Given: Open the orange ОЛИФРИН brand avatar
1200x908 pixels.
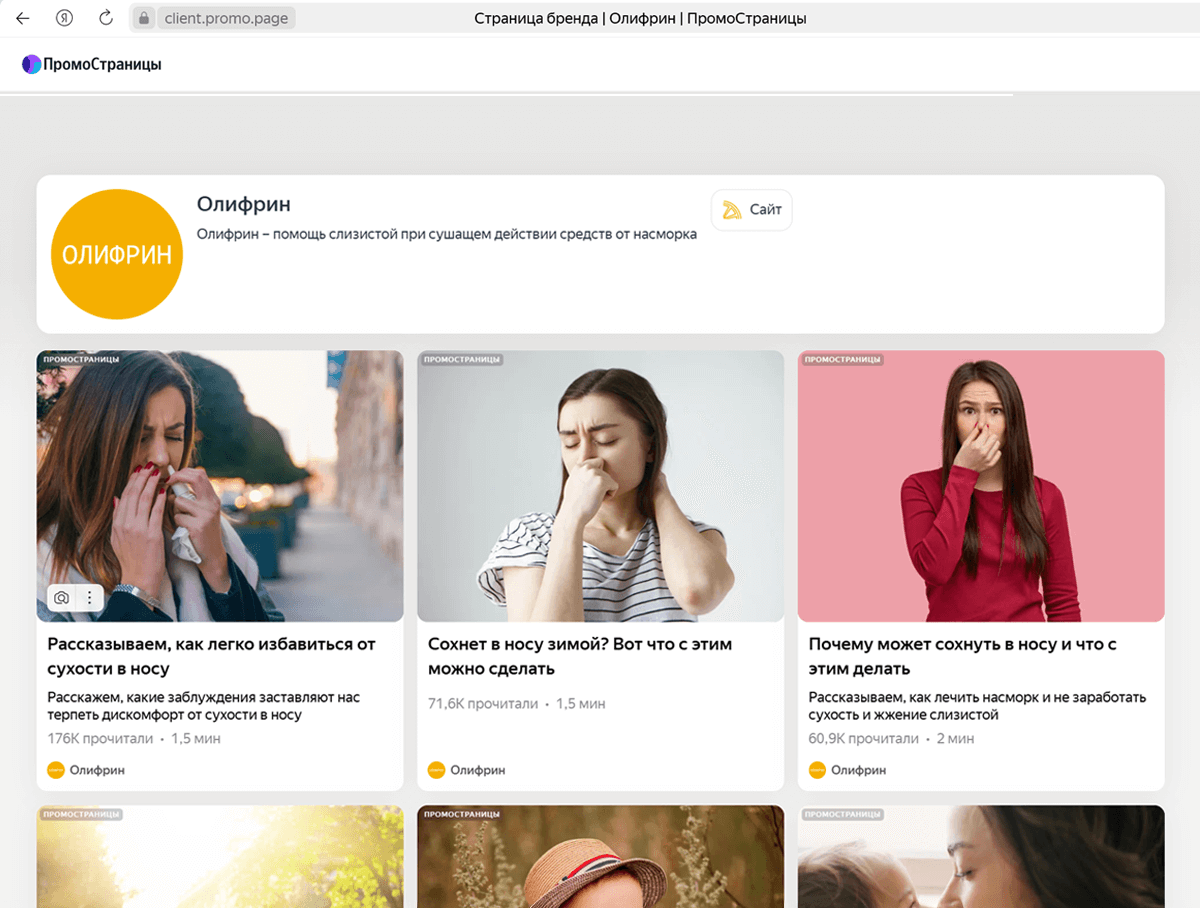Looking at the screenshot, I should click(117, 254).
